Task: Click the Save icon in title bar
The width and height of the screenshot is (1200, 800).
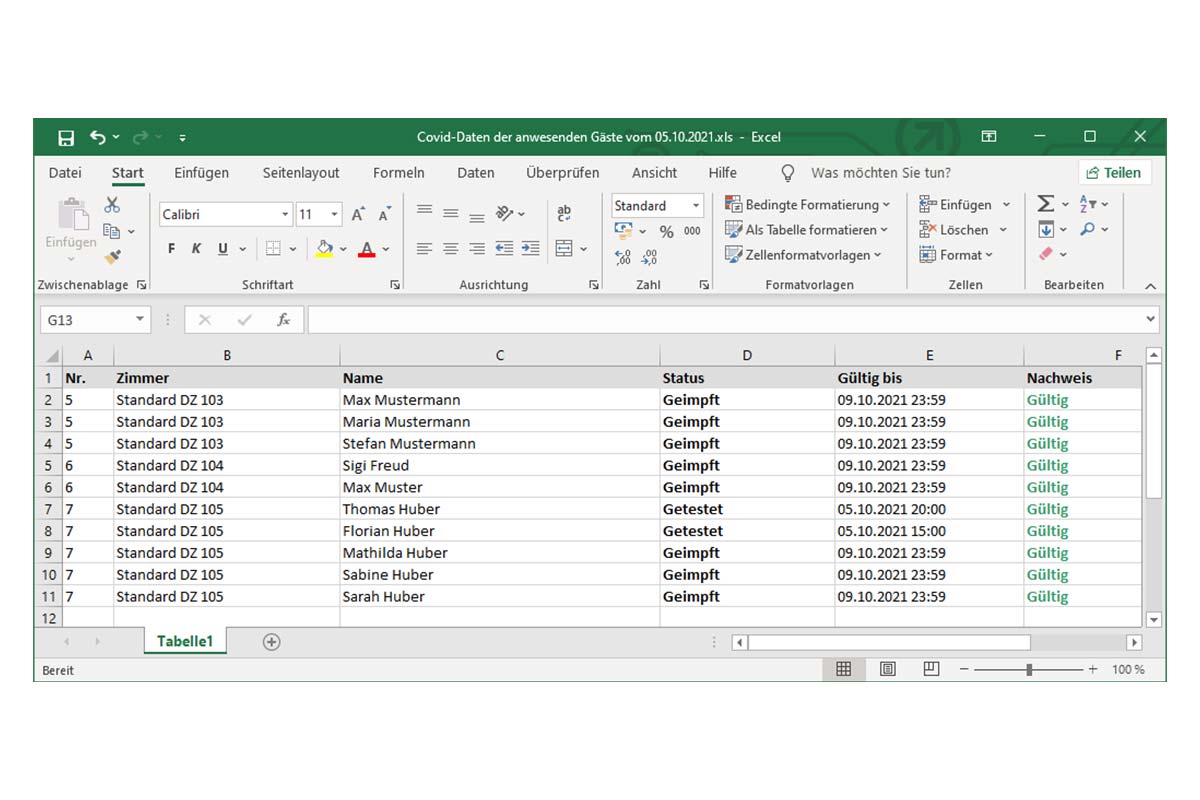Action: tap(66, 137)
